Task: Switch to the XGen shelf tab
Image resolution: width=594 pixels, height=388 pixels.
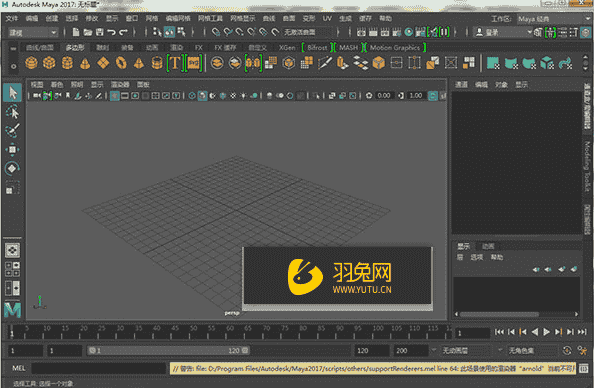Action: 287,48
